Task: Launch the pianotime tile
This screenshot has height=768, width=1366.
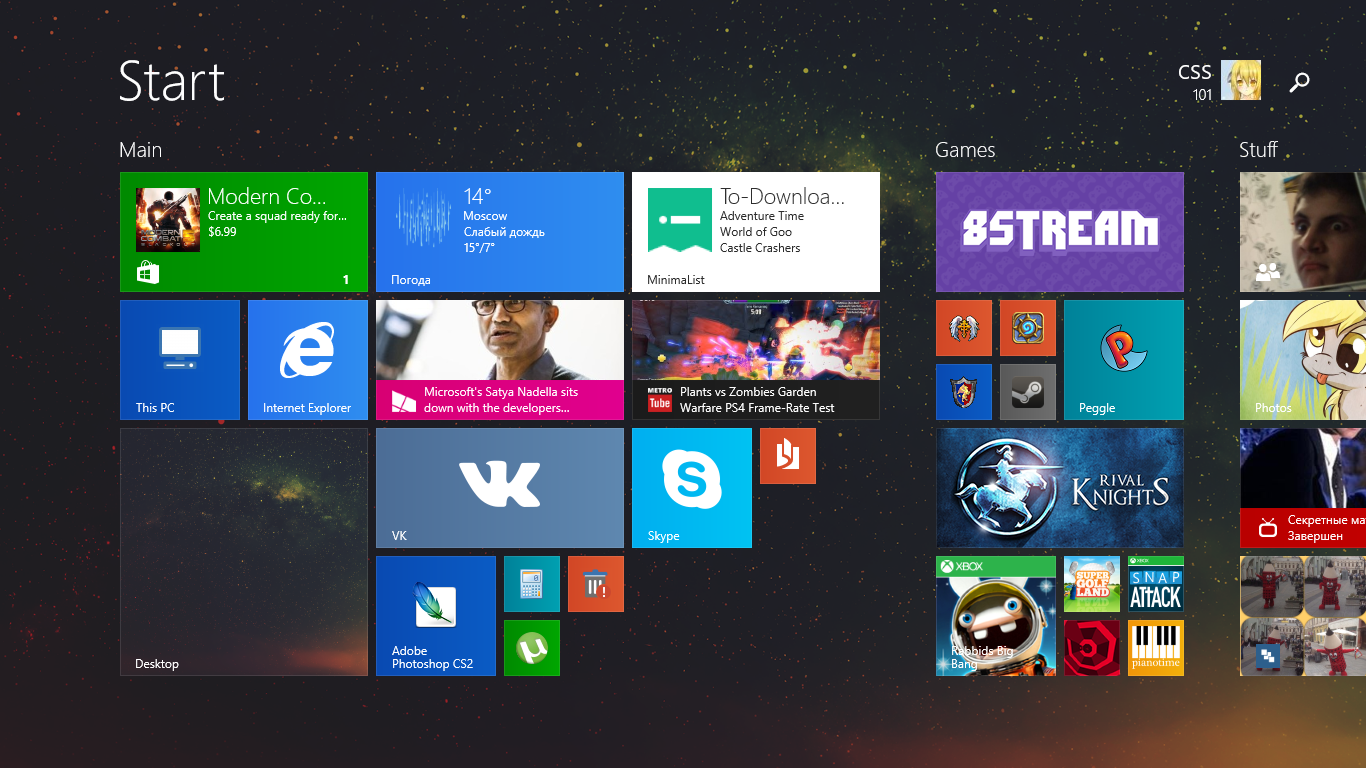Action: (1156, 648)
